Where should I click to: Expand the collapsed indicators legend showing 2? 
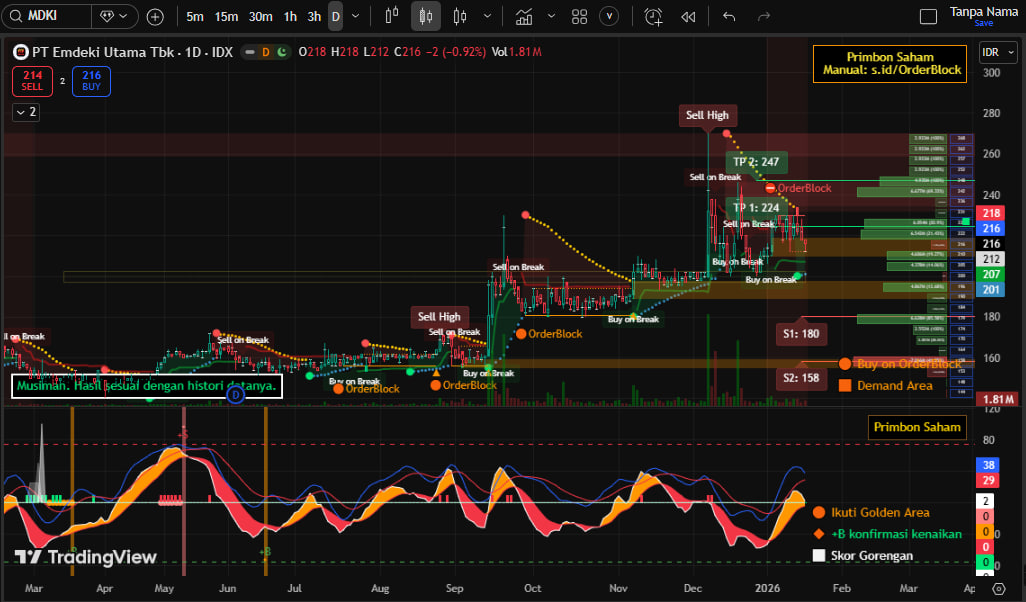[x=26, y=112]
